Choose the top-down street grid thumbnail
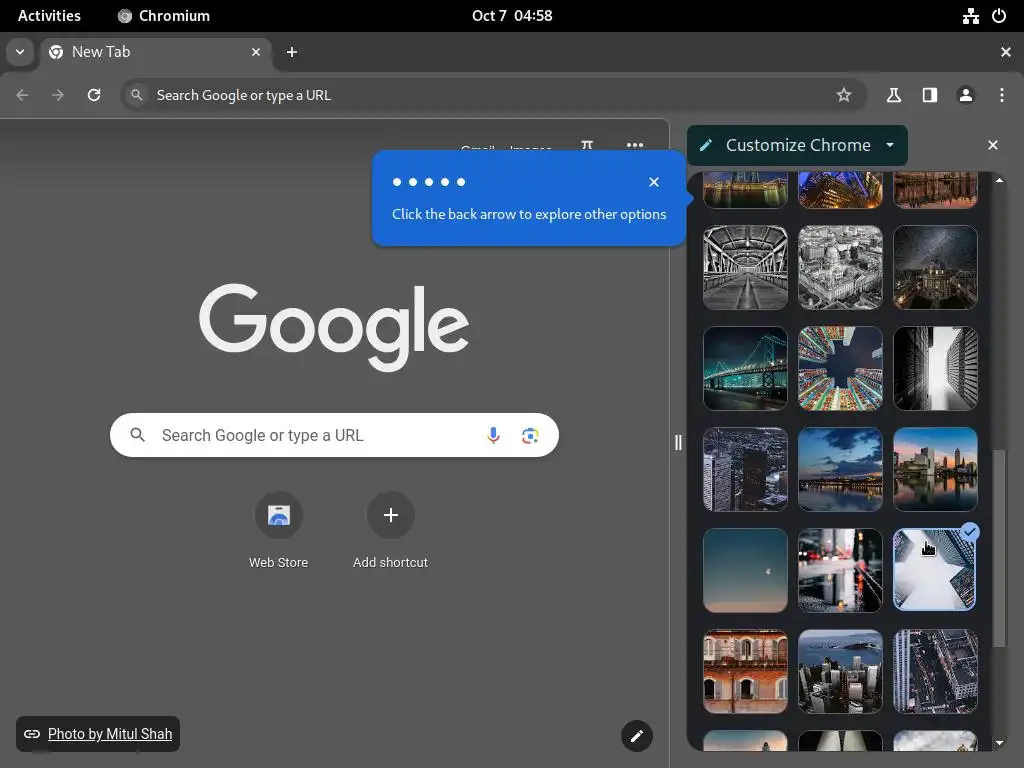This screenshot has height=768, width=1024. (x=935, y=671)
